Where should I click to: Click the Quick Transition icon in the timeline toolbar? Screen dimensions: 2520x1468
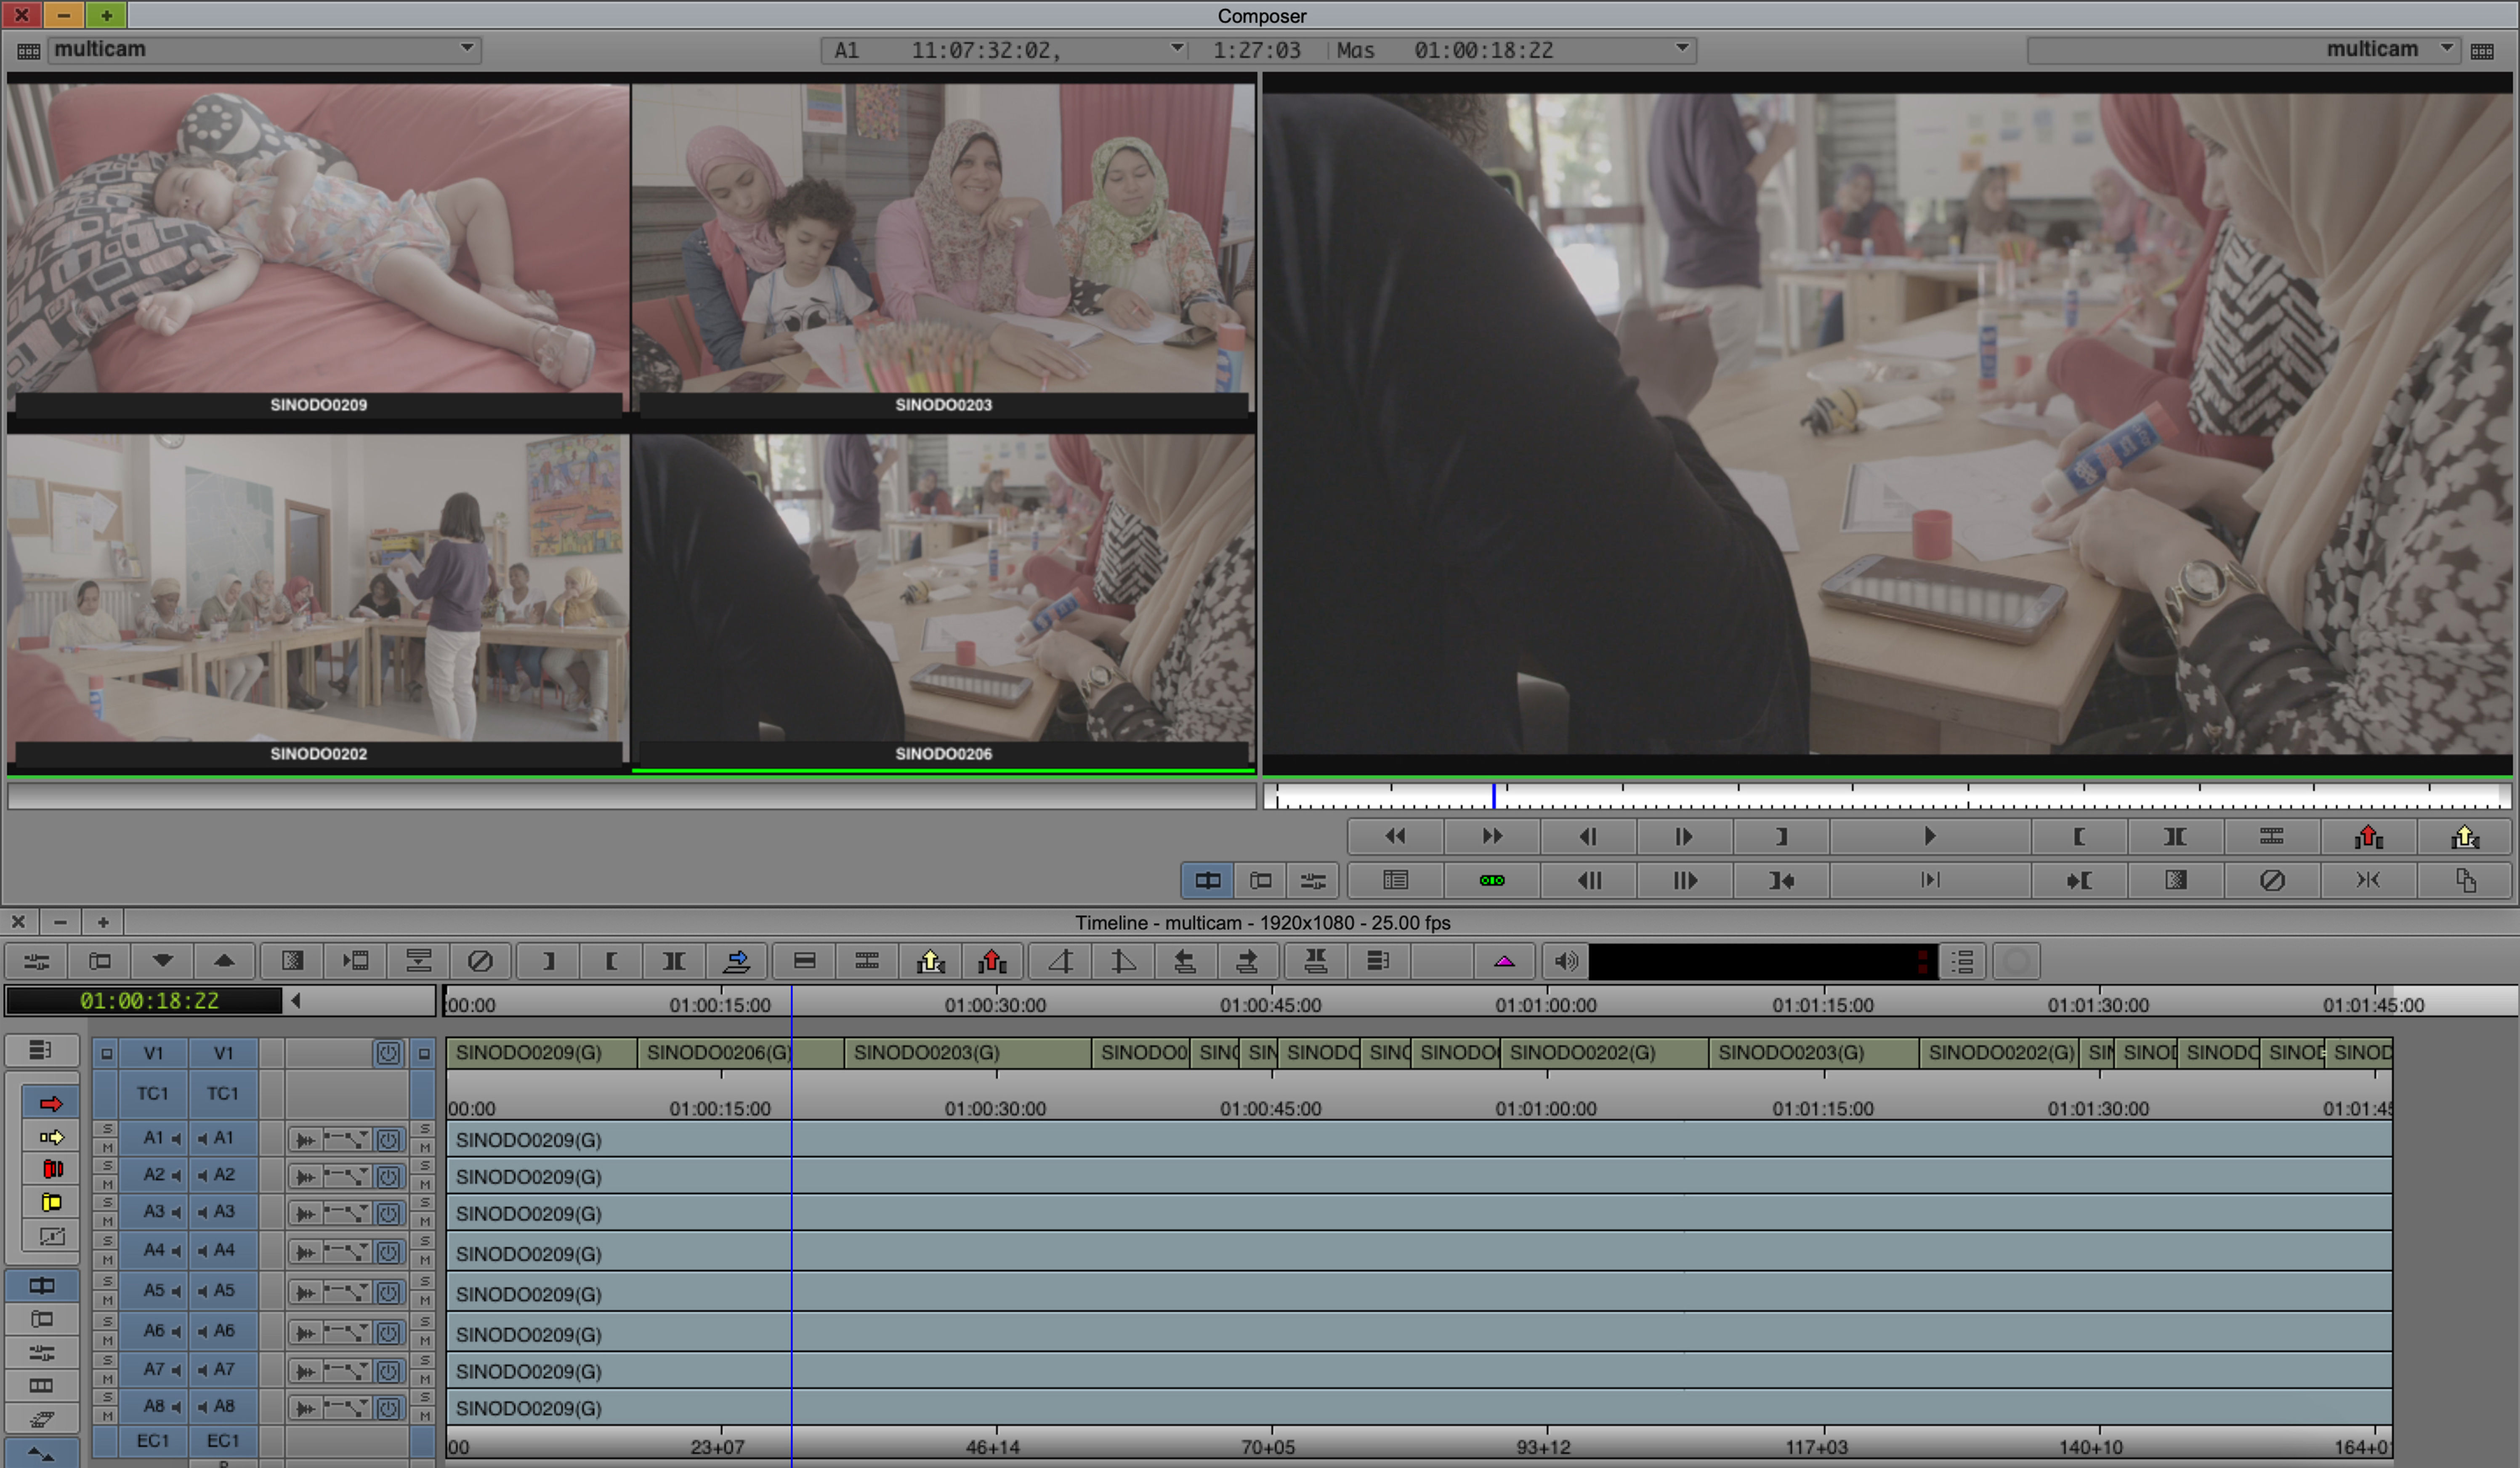coord(292,961)
